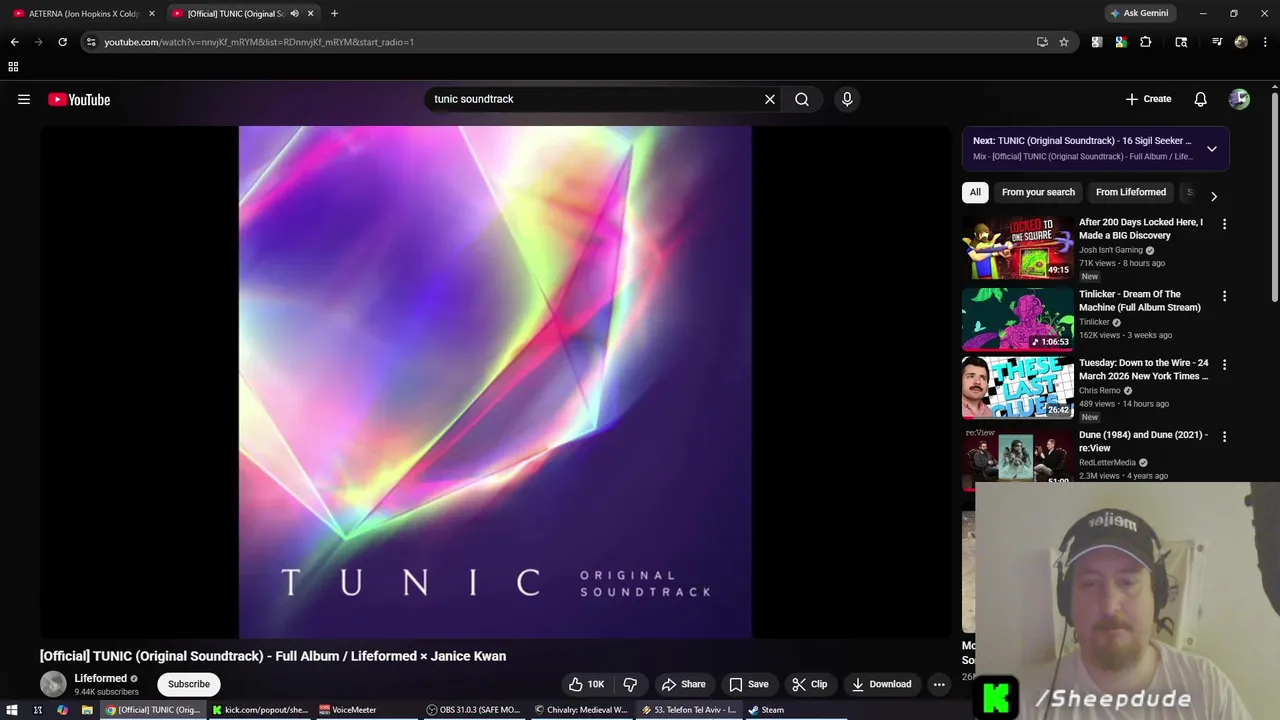
Task: Like the TUNIC video
Action: [x=587, y=684]
